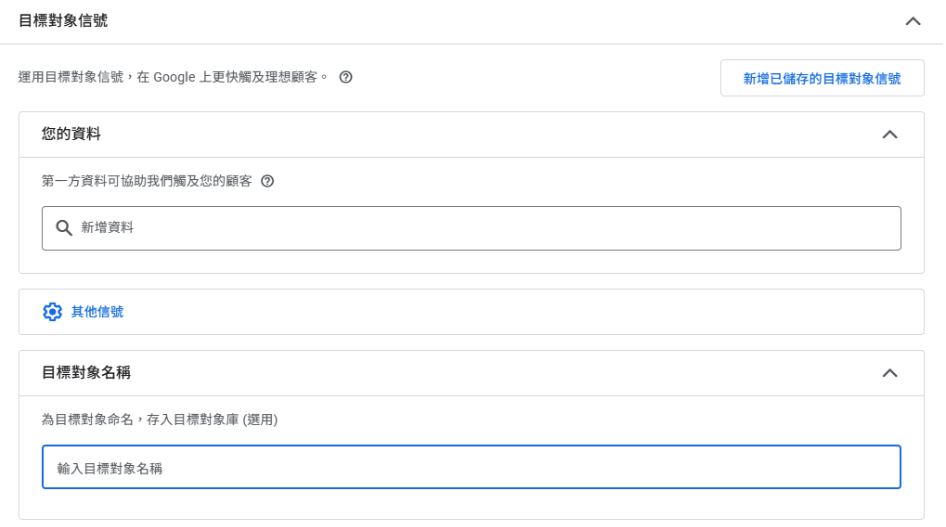Image resolution: width=946 pixels, height=527 pixels.
Task: Open help icon next to 第一方資料 text
Action: tap(267, 182)
